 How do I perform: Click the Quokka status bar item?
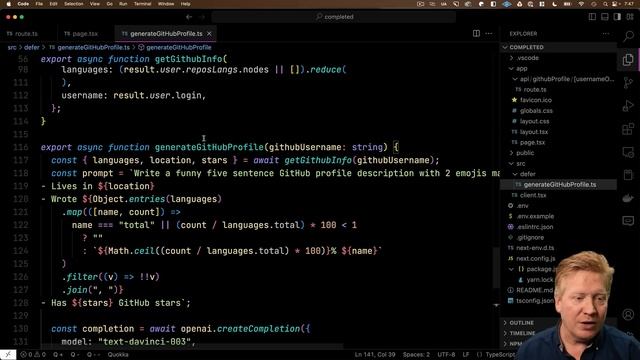[x=118, y=355]
